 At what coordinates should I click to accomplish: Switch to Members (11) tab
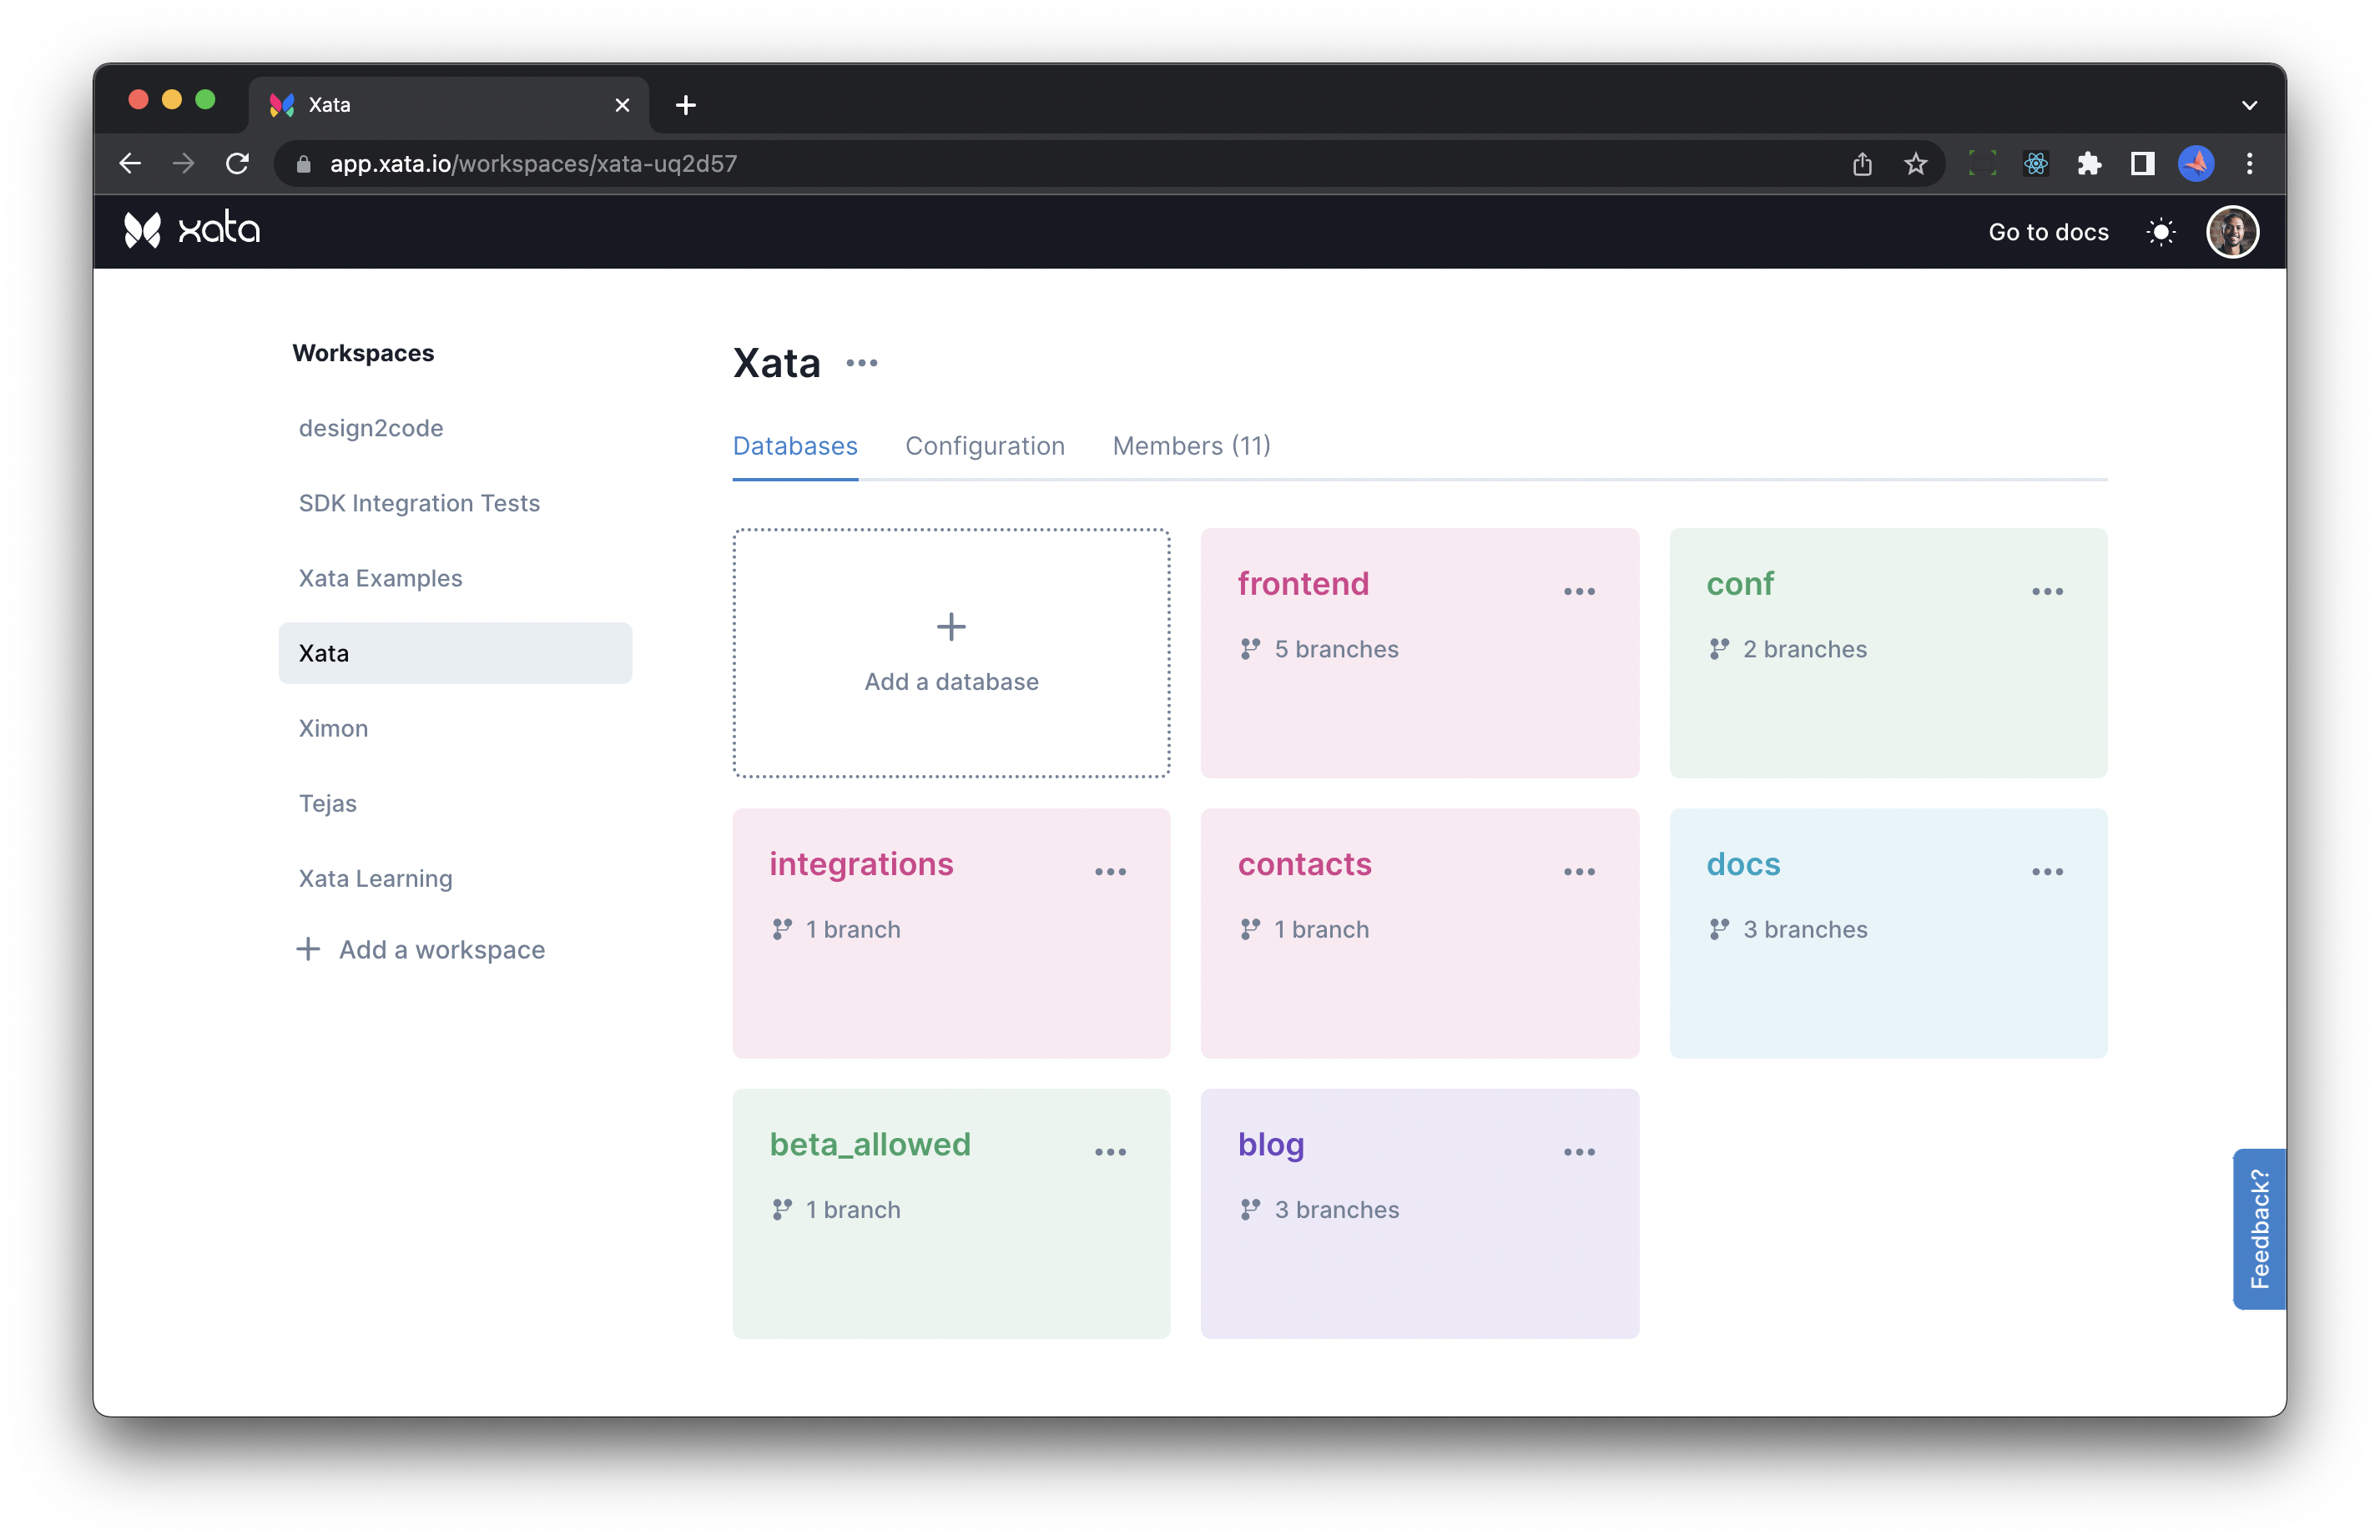tap(1191, 446)
